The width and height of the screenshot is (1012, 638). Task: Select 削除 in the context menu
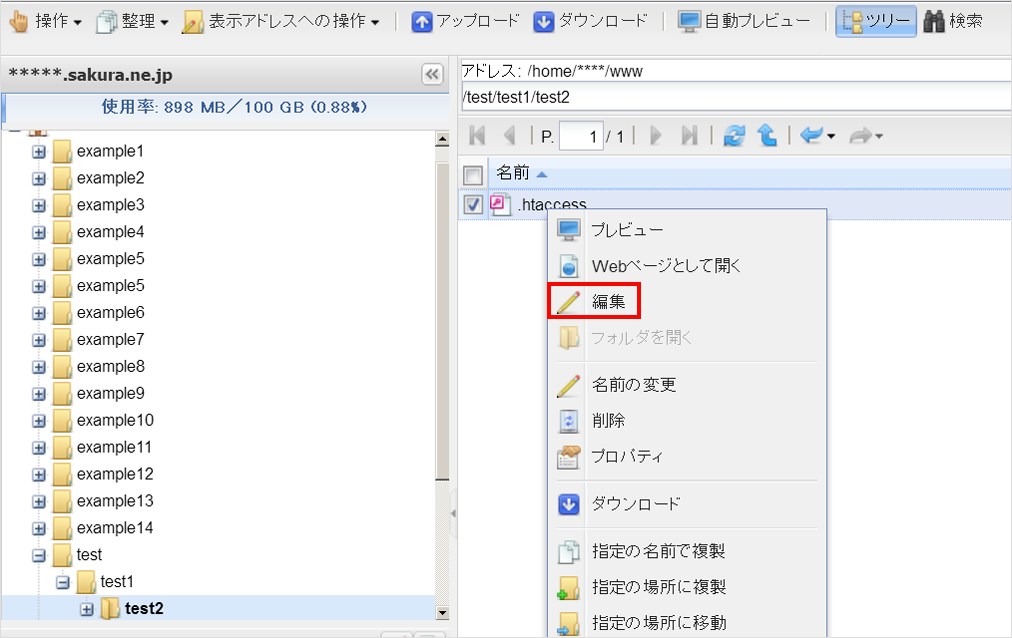pos(608,421)
